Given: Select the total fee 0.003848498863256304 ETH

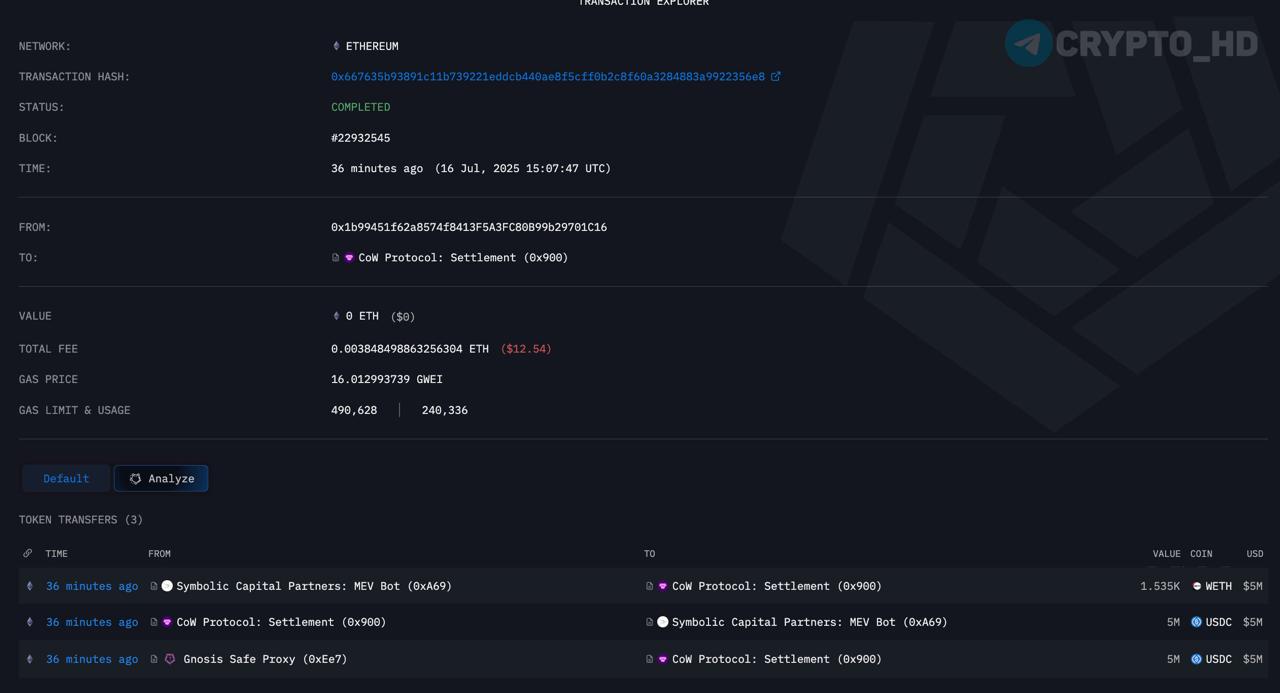Looking at the screenshot, I should (x=410, y=349).
